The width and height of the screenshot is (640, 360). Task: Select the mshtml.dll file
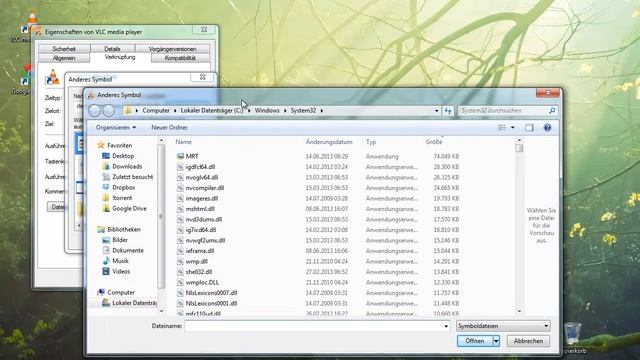200,209
